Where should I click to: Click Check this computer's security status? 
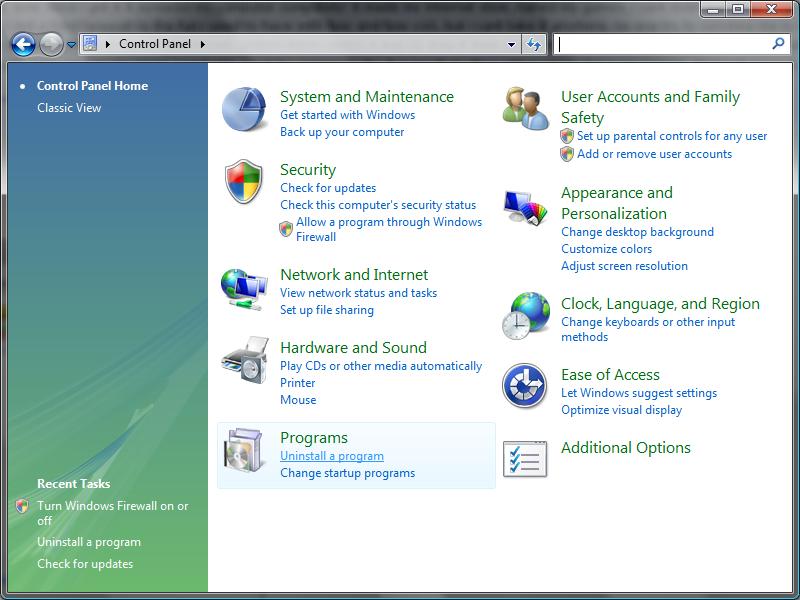378,205
